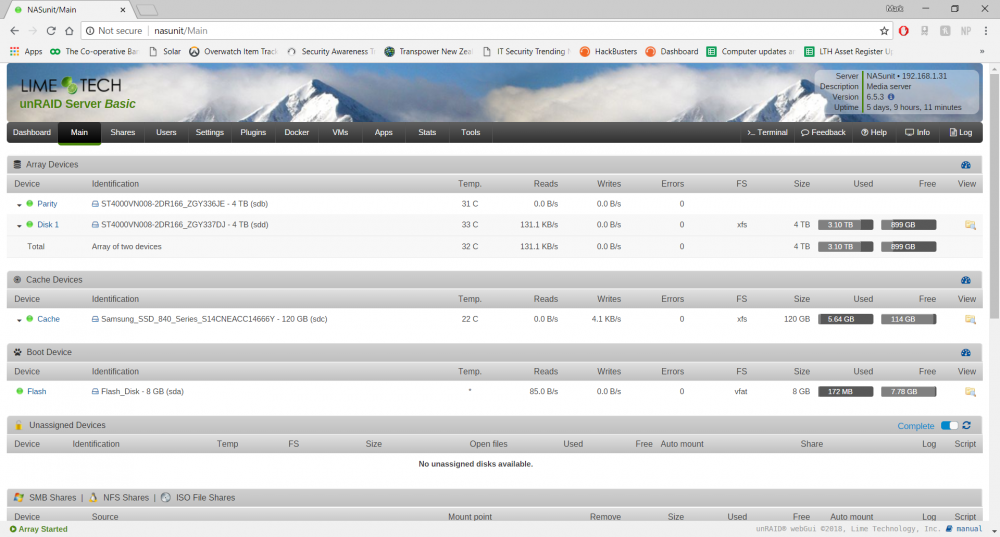
Task: Browse Disk 1 folder view icon
Action: click(x=970, y=224)
